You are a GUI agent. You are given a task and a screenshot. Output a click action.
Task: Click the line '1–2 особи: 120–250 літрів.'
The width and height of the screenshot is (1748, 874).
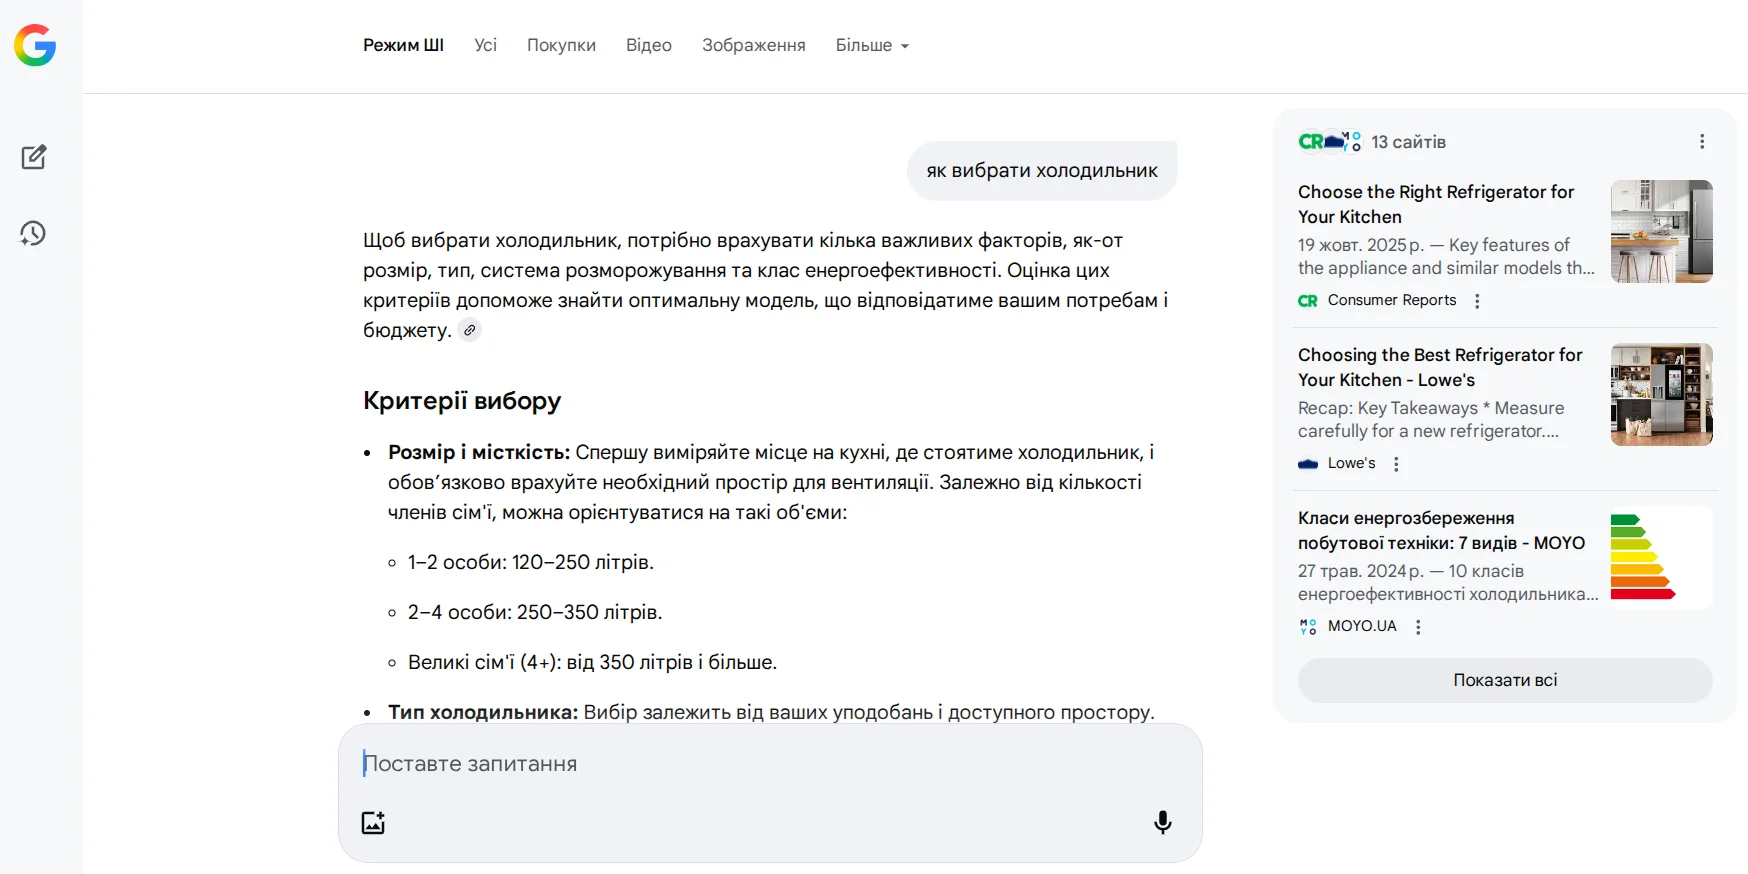tap(531, 562)
